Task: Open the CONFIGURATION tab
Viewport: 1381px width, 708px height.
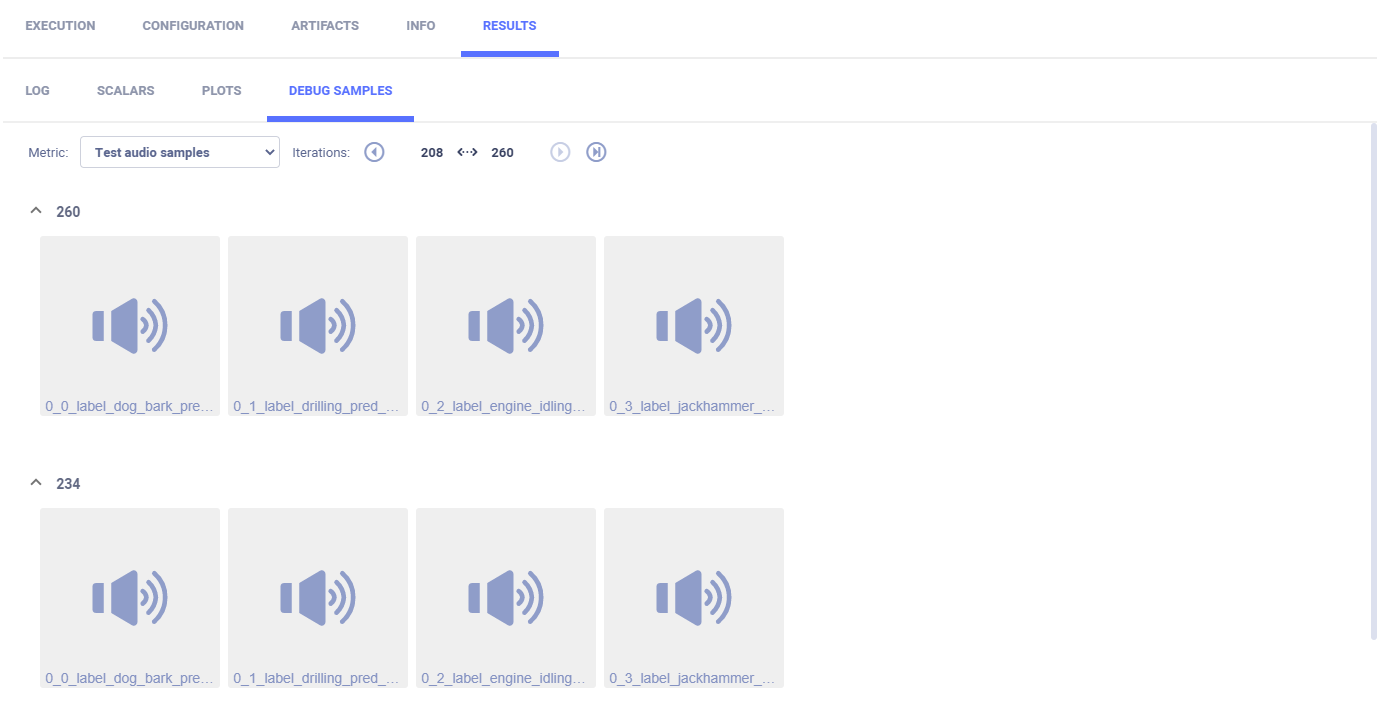Action: (193, 26)
